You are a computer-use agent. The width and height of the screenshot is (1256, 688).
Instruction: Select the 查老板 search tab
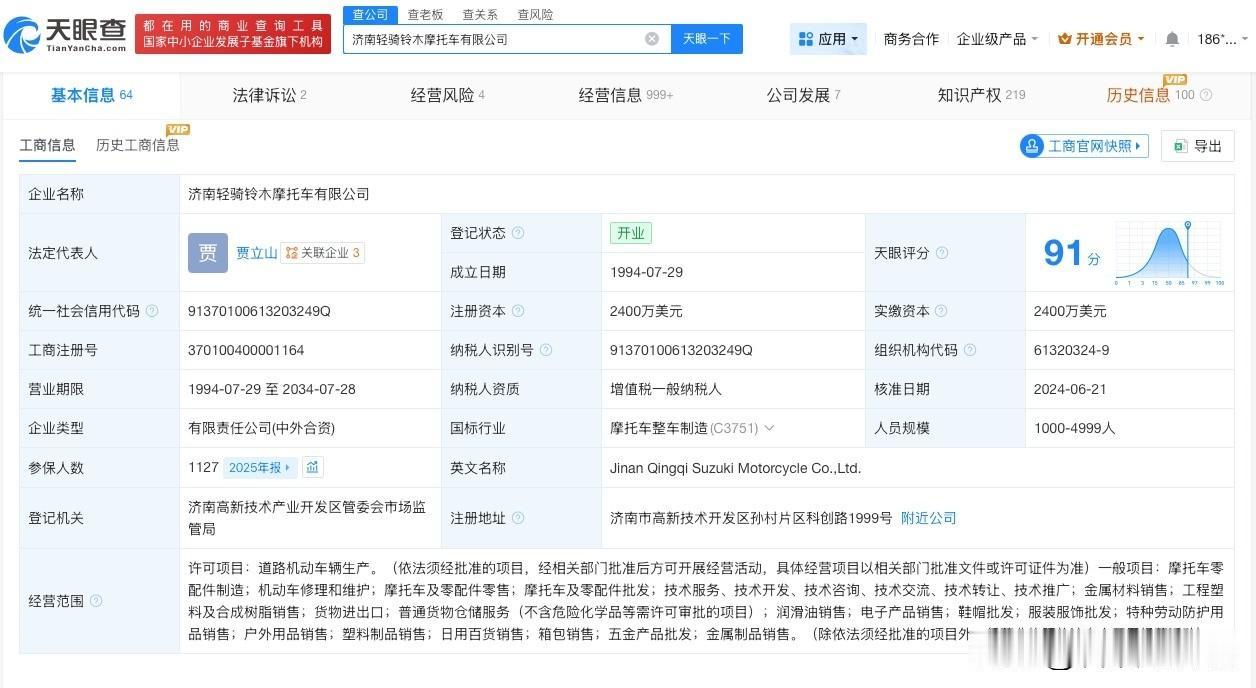pyautogui.click(x=425, y=14)
